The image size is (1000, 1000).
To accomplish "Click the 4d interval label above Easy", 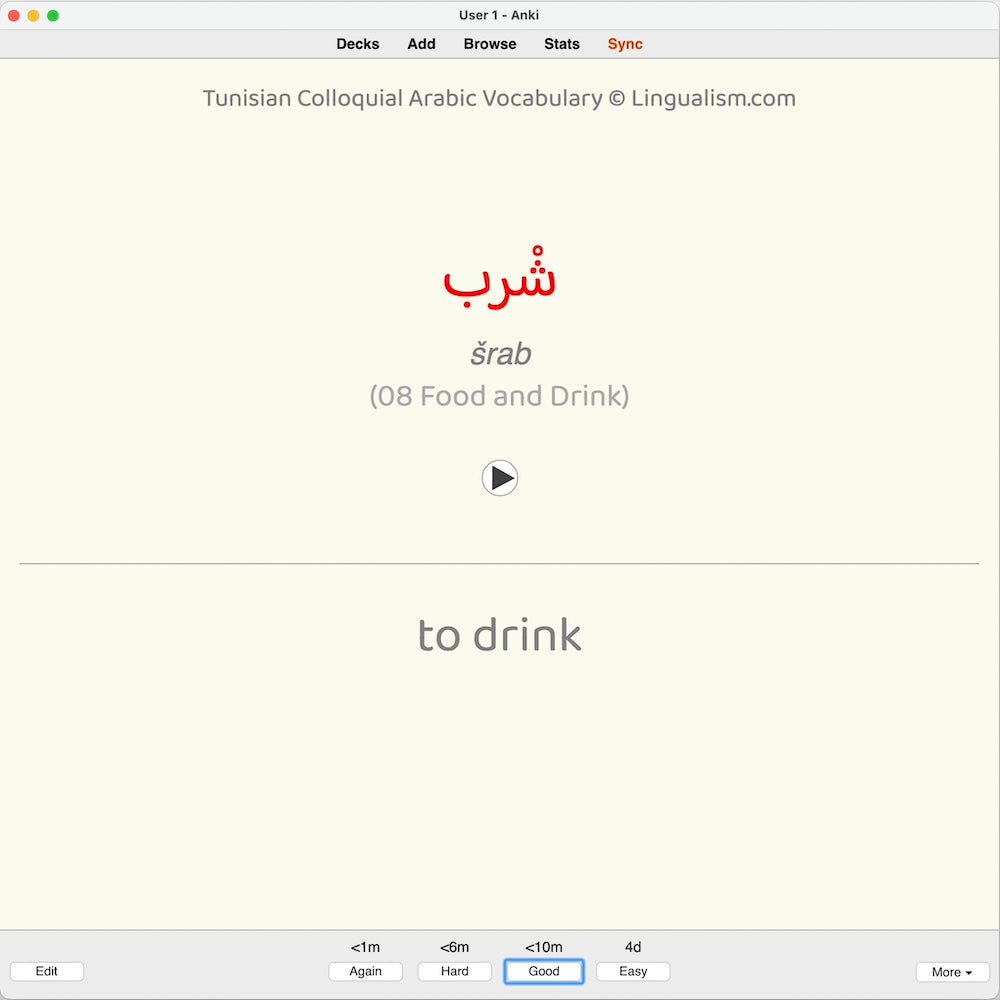I will (x=633, y=946).
